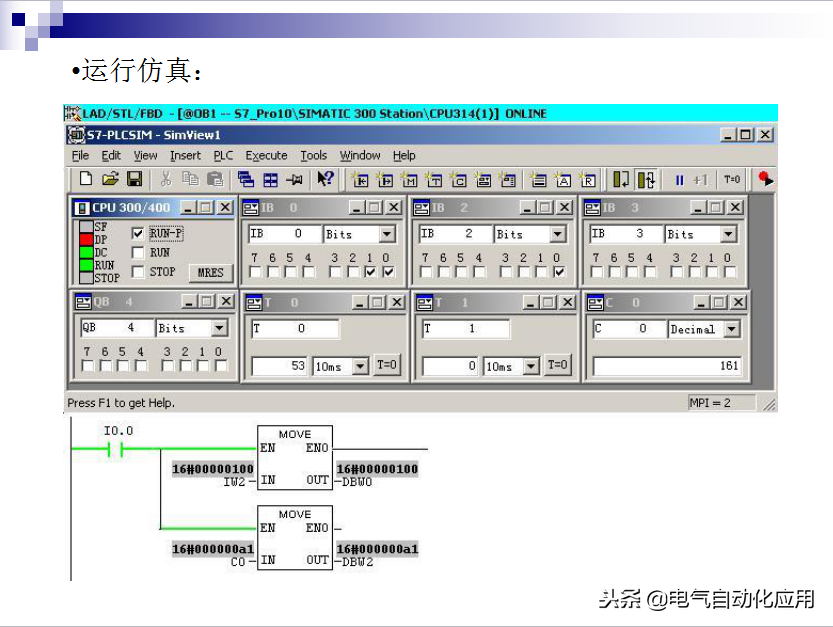Open the Tools menu
This screenshot has width=833, height=627.
[313, 156]
